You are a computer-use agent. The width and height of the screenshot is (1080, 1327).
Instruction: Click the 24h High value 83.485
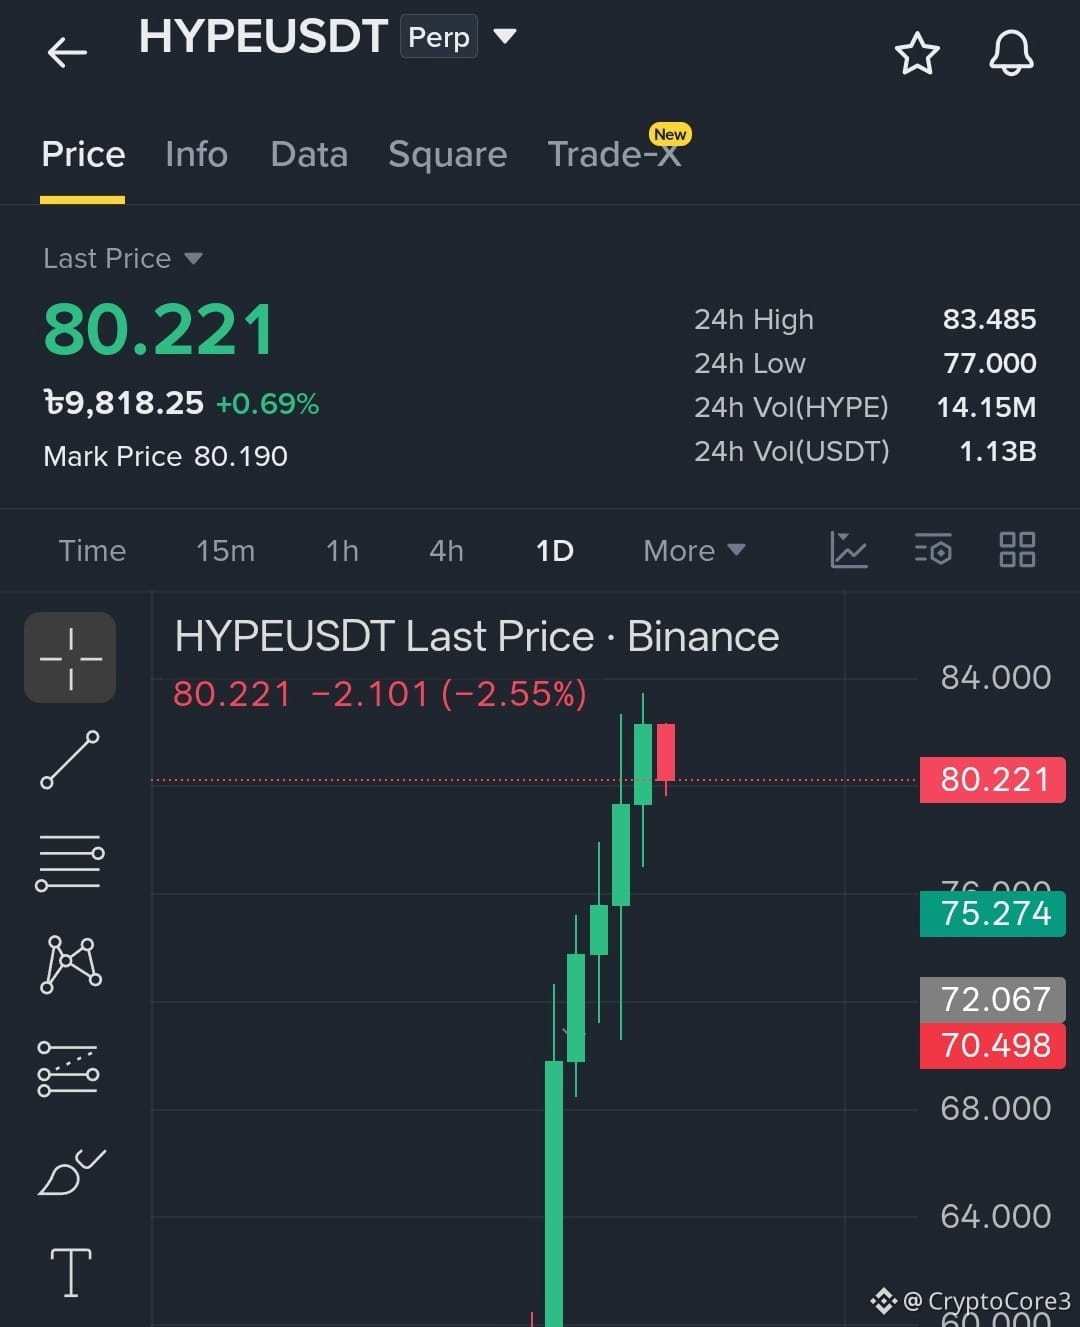tap(989, 320)
